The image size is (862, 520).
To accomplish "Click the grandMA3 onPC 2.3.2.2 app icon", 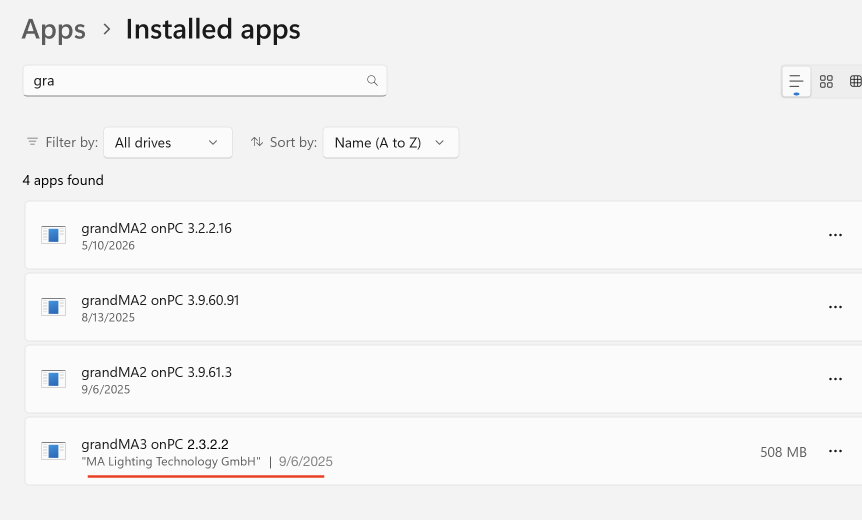I will (53, 451).
